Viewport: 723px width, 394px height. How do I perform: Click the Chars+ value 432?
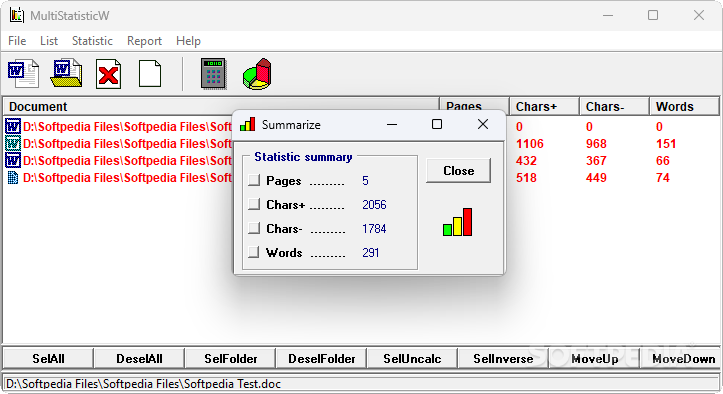(x=526, y=161)
